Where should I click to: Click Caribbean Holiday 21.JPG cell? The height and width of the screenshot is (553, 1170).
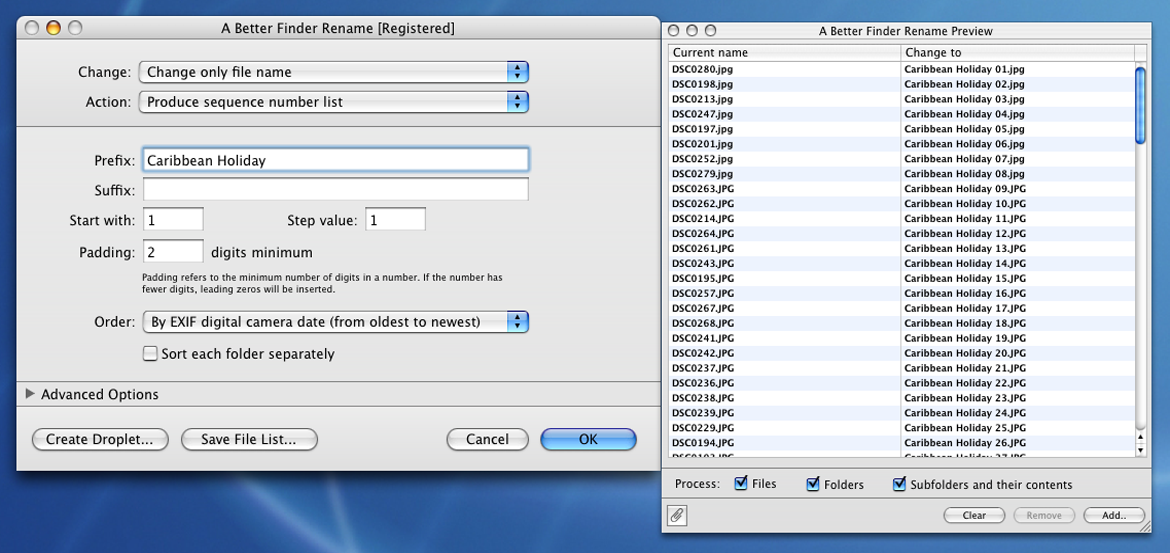coord(1018,368)
